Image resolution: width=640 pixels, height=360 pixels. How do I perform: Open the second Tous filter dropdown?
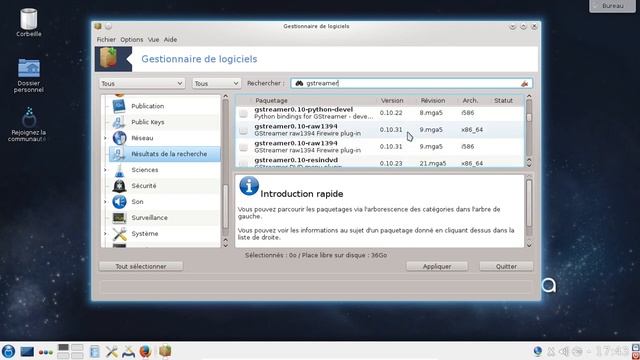pyautogui.click(x=216, y=83)
